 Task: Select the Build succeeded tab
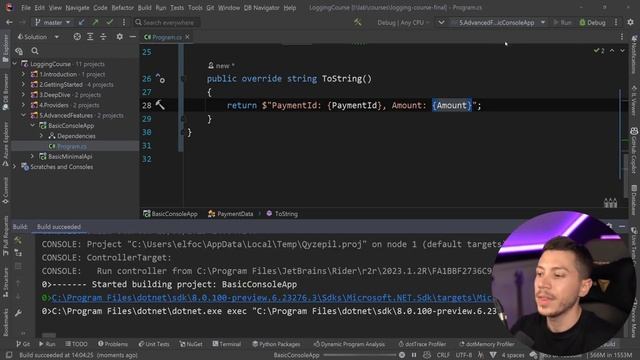tap(59, 227)
